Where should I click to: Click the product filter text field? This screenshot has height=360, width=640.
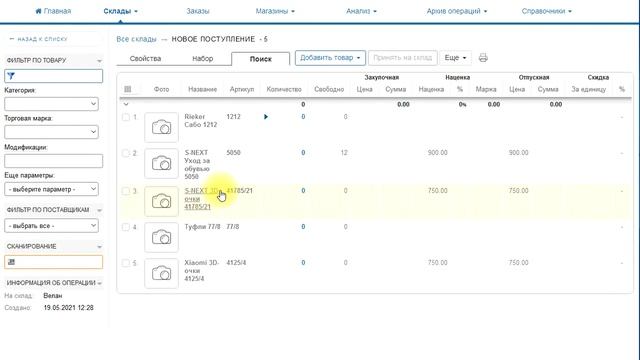pyautogui.click(x=53, y=76)
